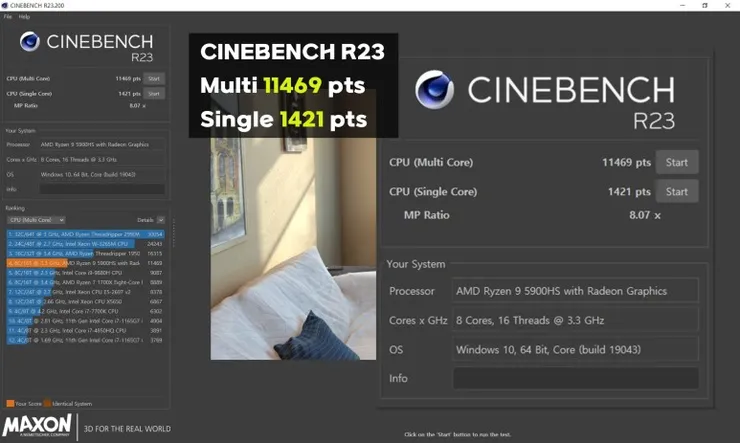The height and width of the screenshot is (443, 740).
Task: Click the orange Your Score legend swatch
Action: 10,403
